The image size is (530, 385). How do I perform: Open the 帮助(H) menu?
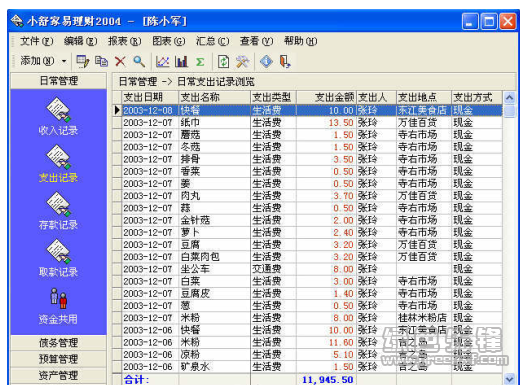tap(300, 41)
